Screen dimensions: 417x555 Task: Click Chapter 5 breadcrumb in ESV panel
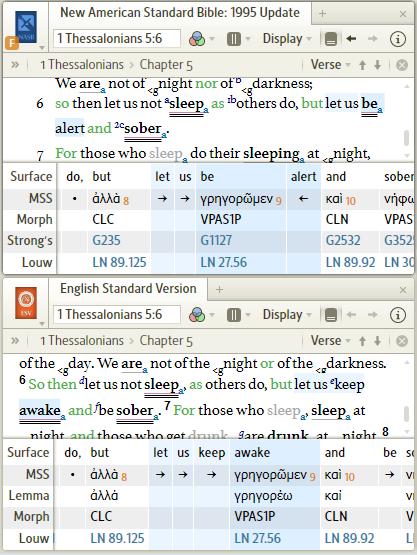point(166,341)
